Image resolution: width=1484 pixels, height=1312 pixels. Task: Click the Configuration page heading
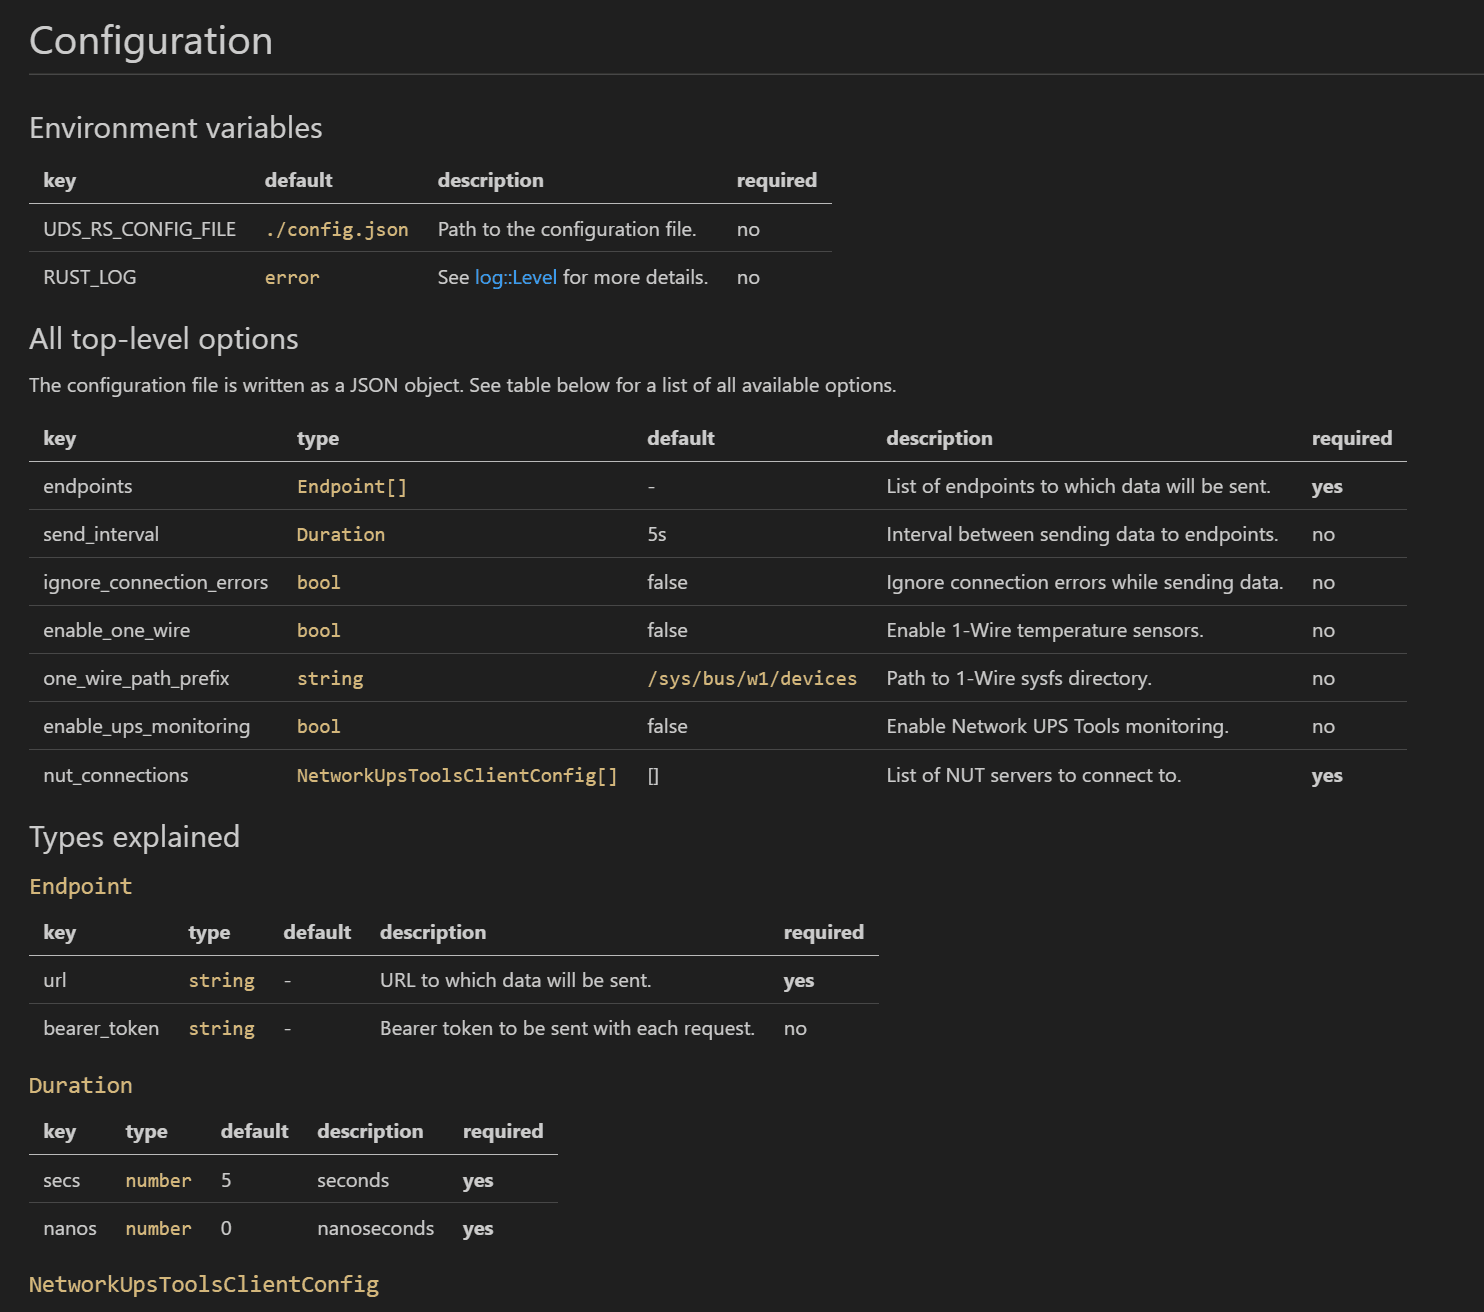151,40
